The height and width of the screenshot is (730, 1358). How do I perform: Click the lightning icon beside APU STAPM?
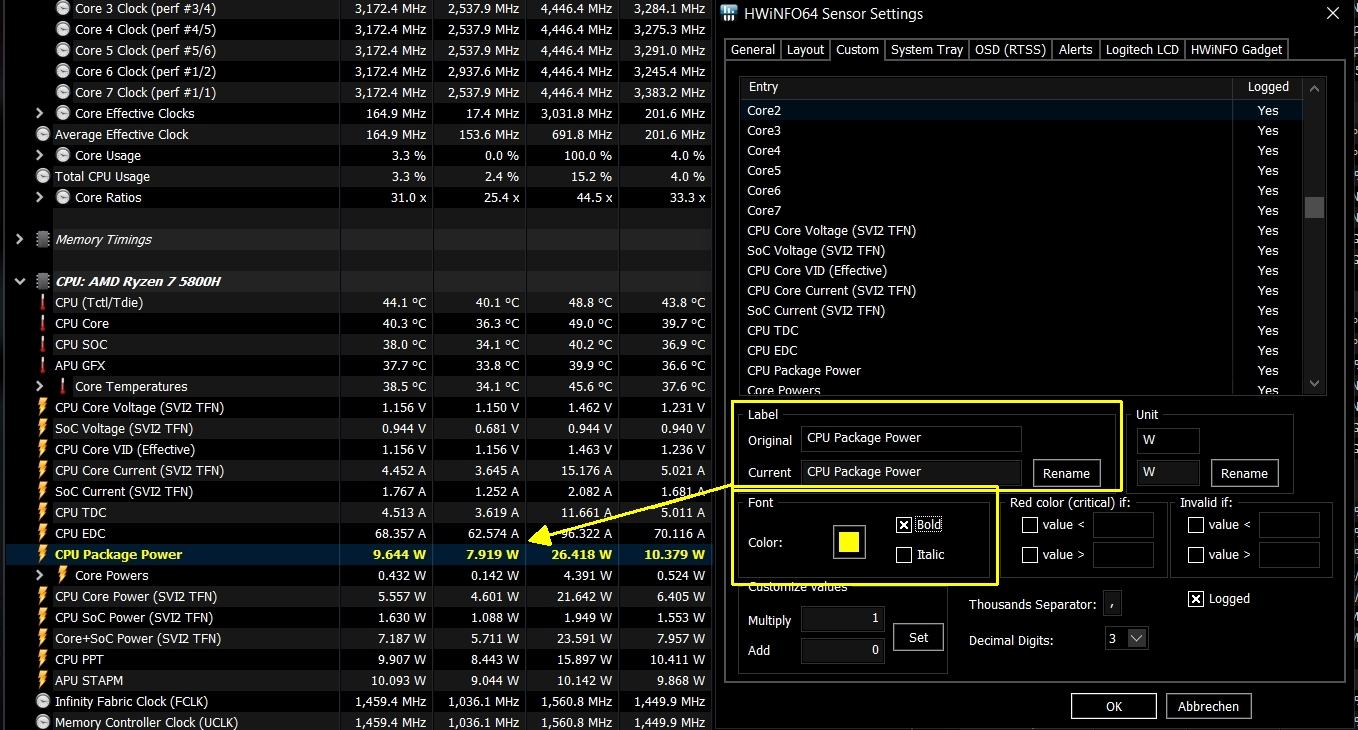pos(42,680)
